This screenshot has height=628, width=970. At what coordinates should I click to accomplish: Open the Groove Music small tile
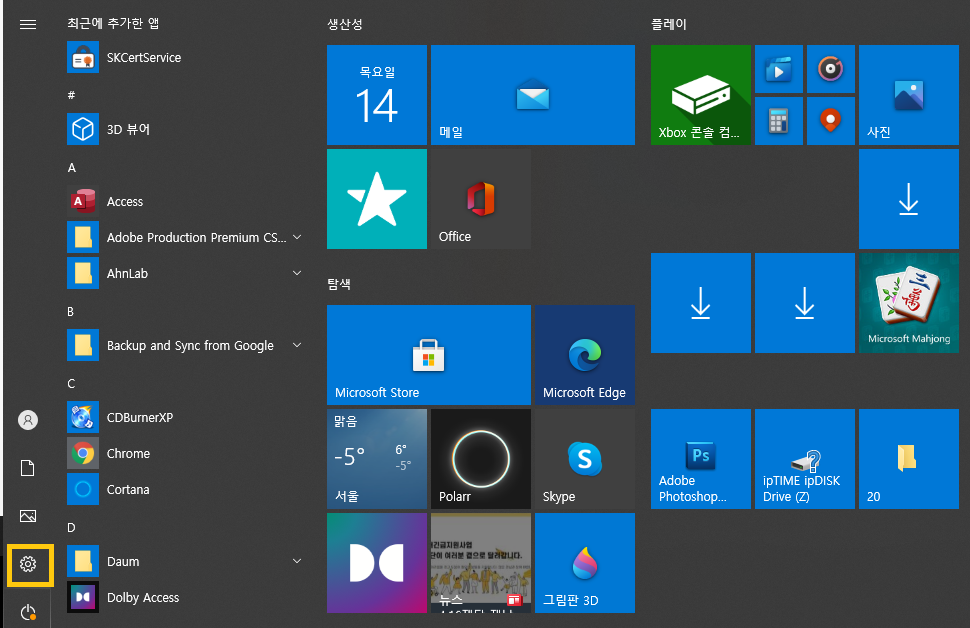[831, 69]
